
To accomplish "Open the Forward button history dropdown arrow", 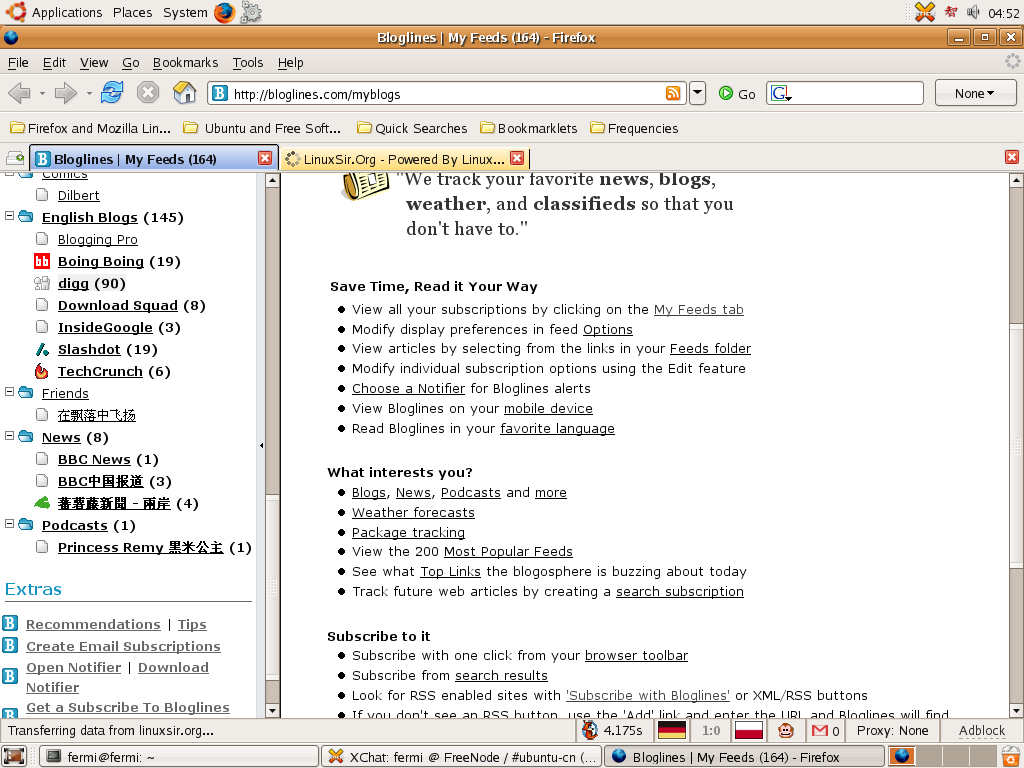I will click(88, 93).
